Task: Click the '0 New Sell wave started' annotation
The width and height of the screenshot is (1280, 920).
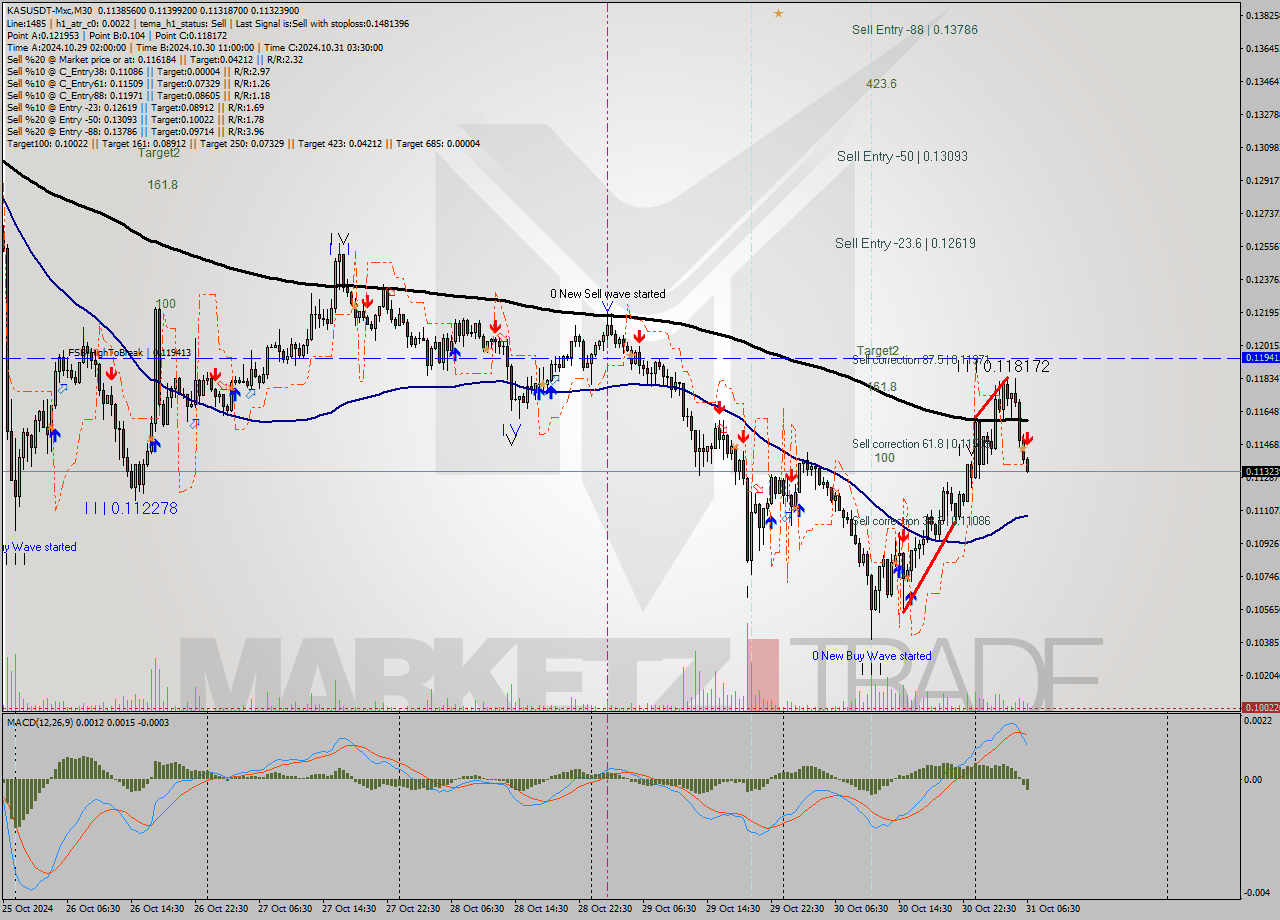Action: [607, 294]
